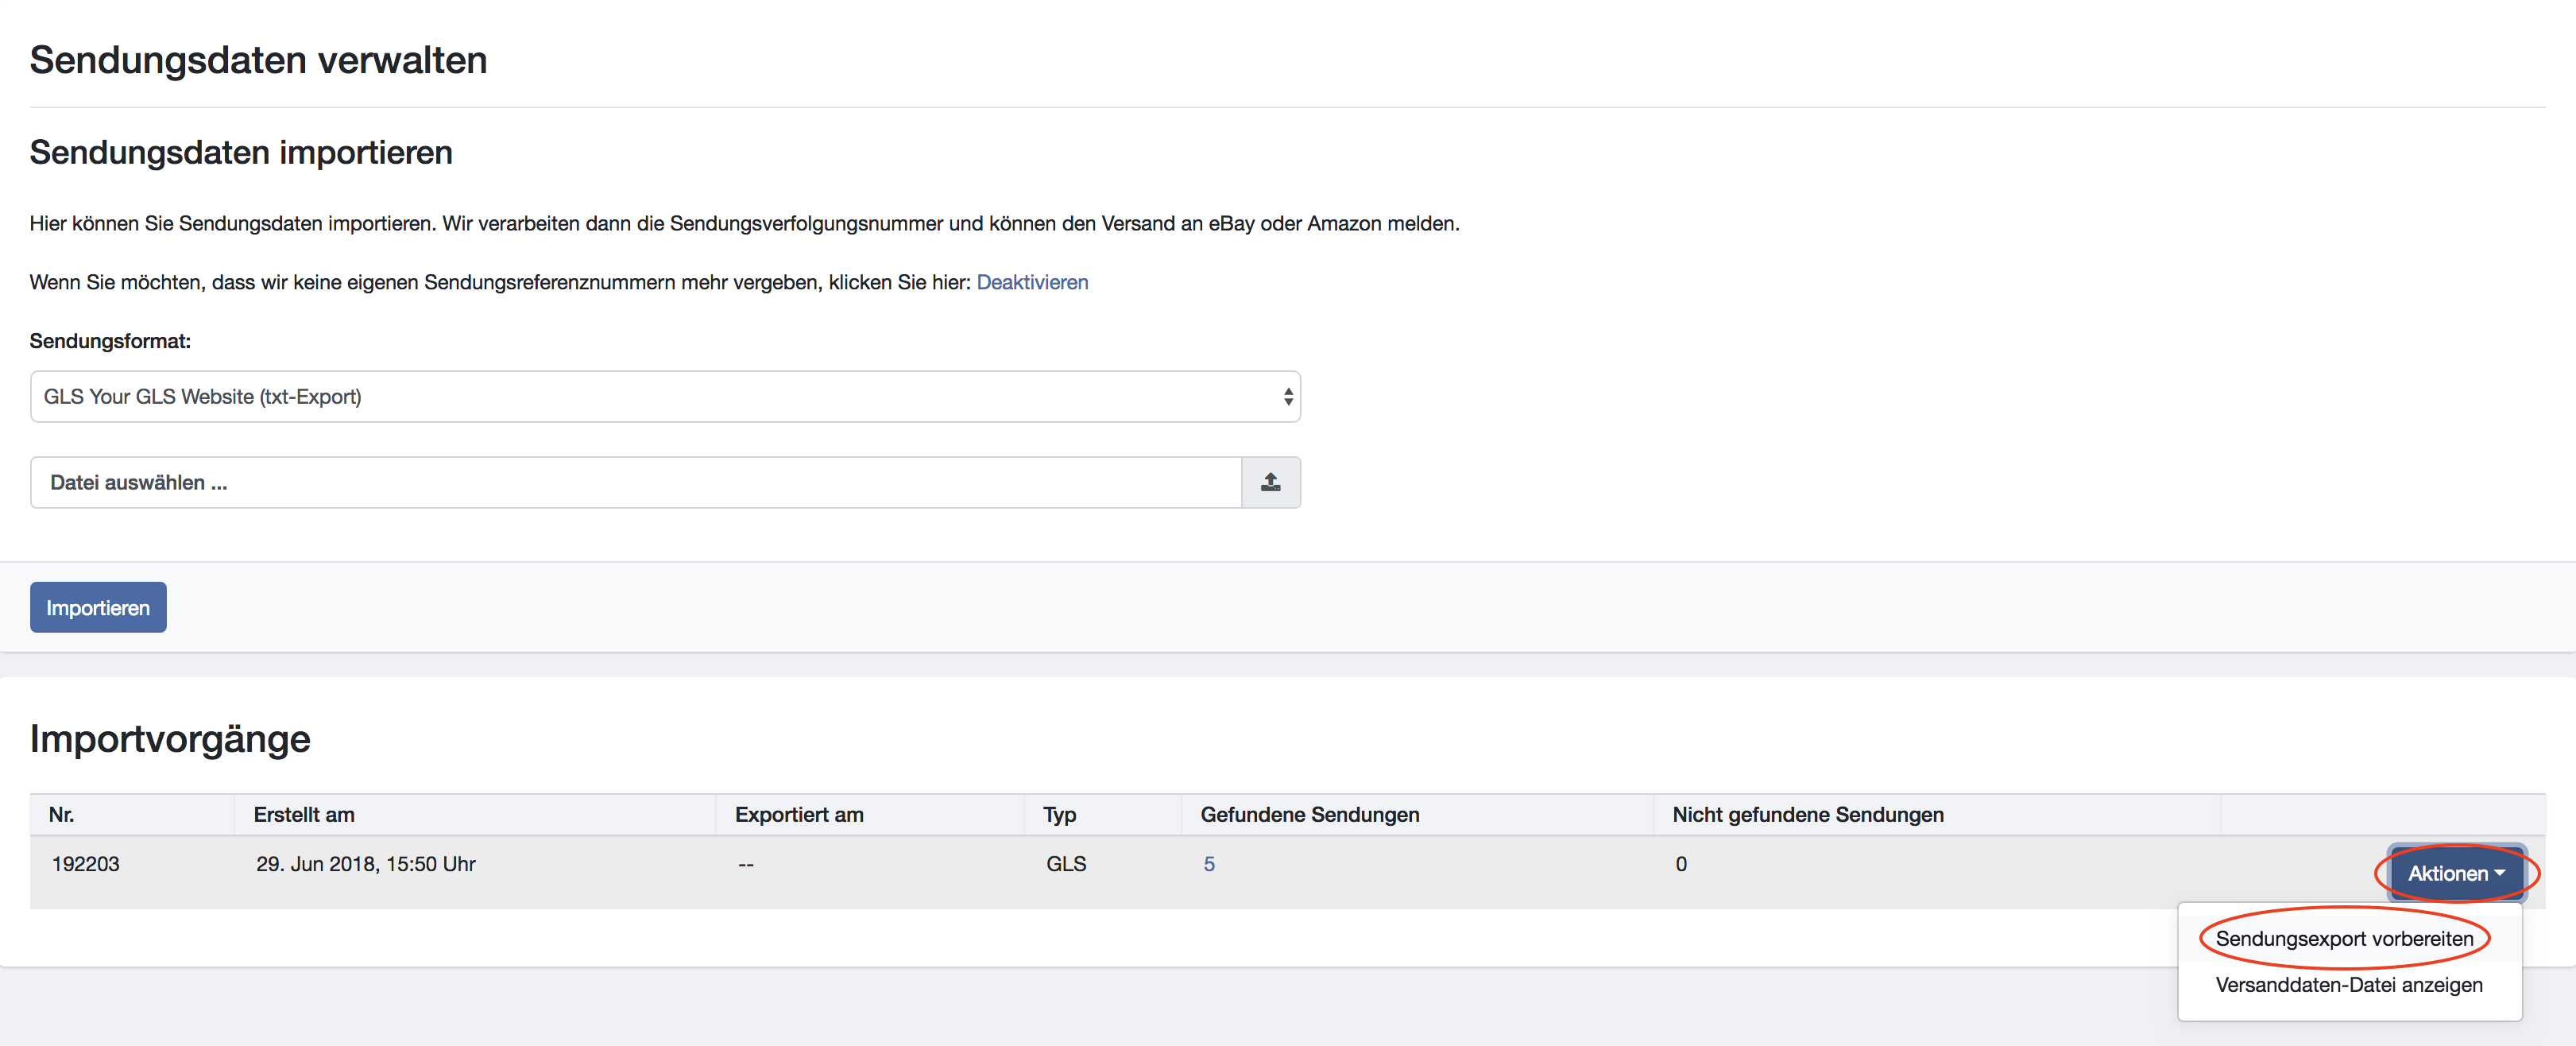Click import number 192203 cell
2576x1046 pixels.
85,864
